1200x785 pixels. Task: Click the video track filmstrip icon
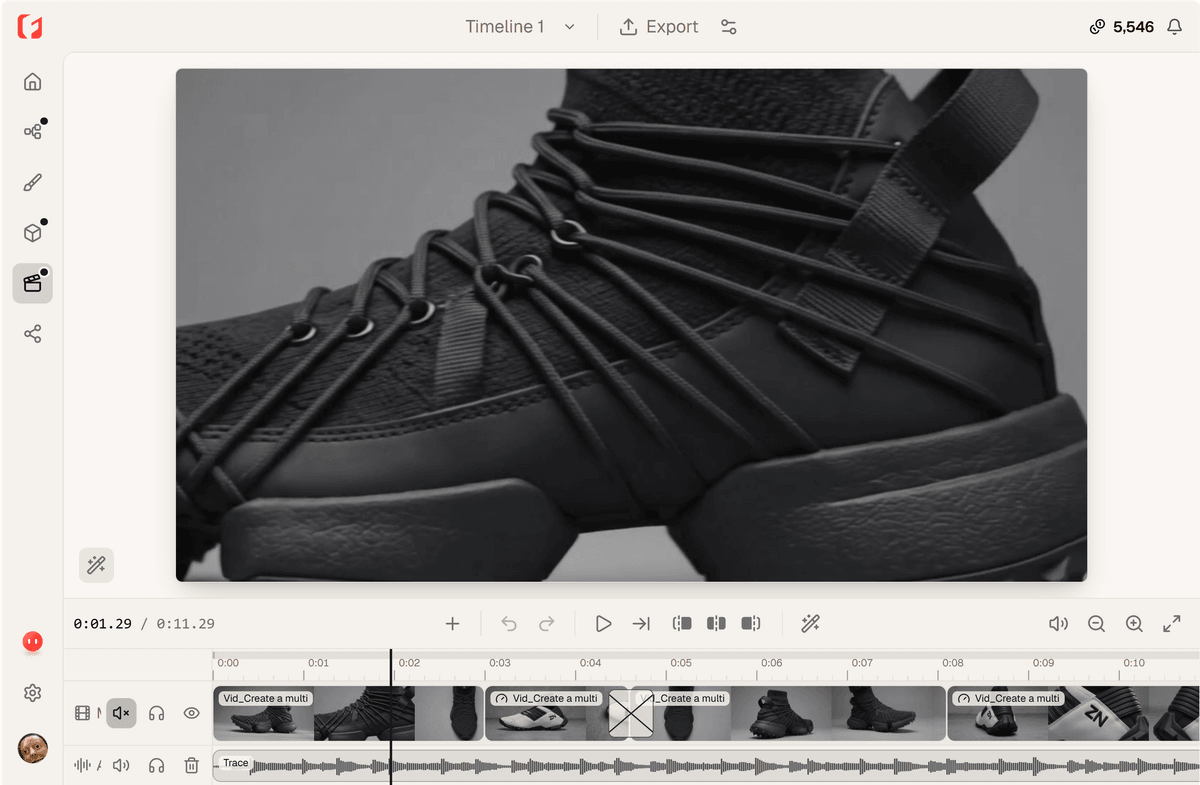pyautogui.click(x=82, y=713)
